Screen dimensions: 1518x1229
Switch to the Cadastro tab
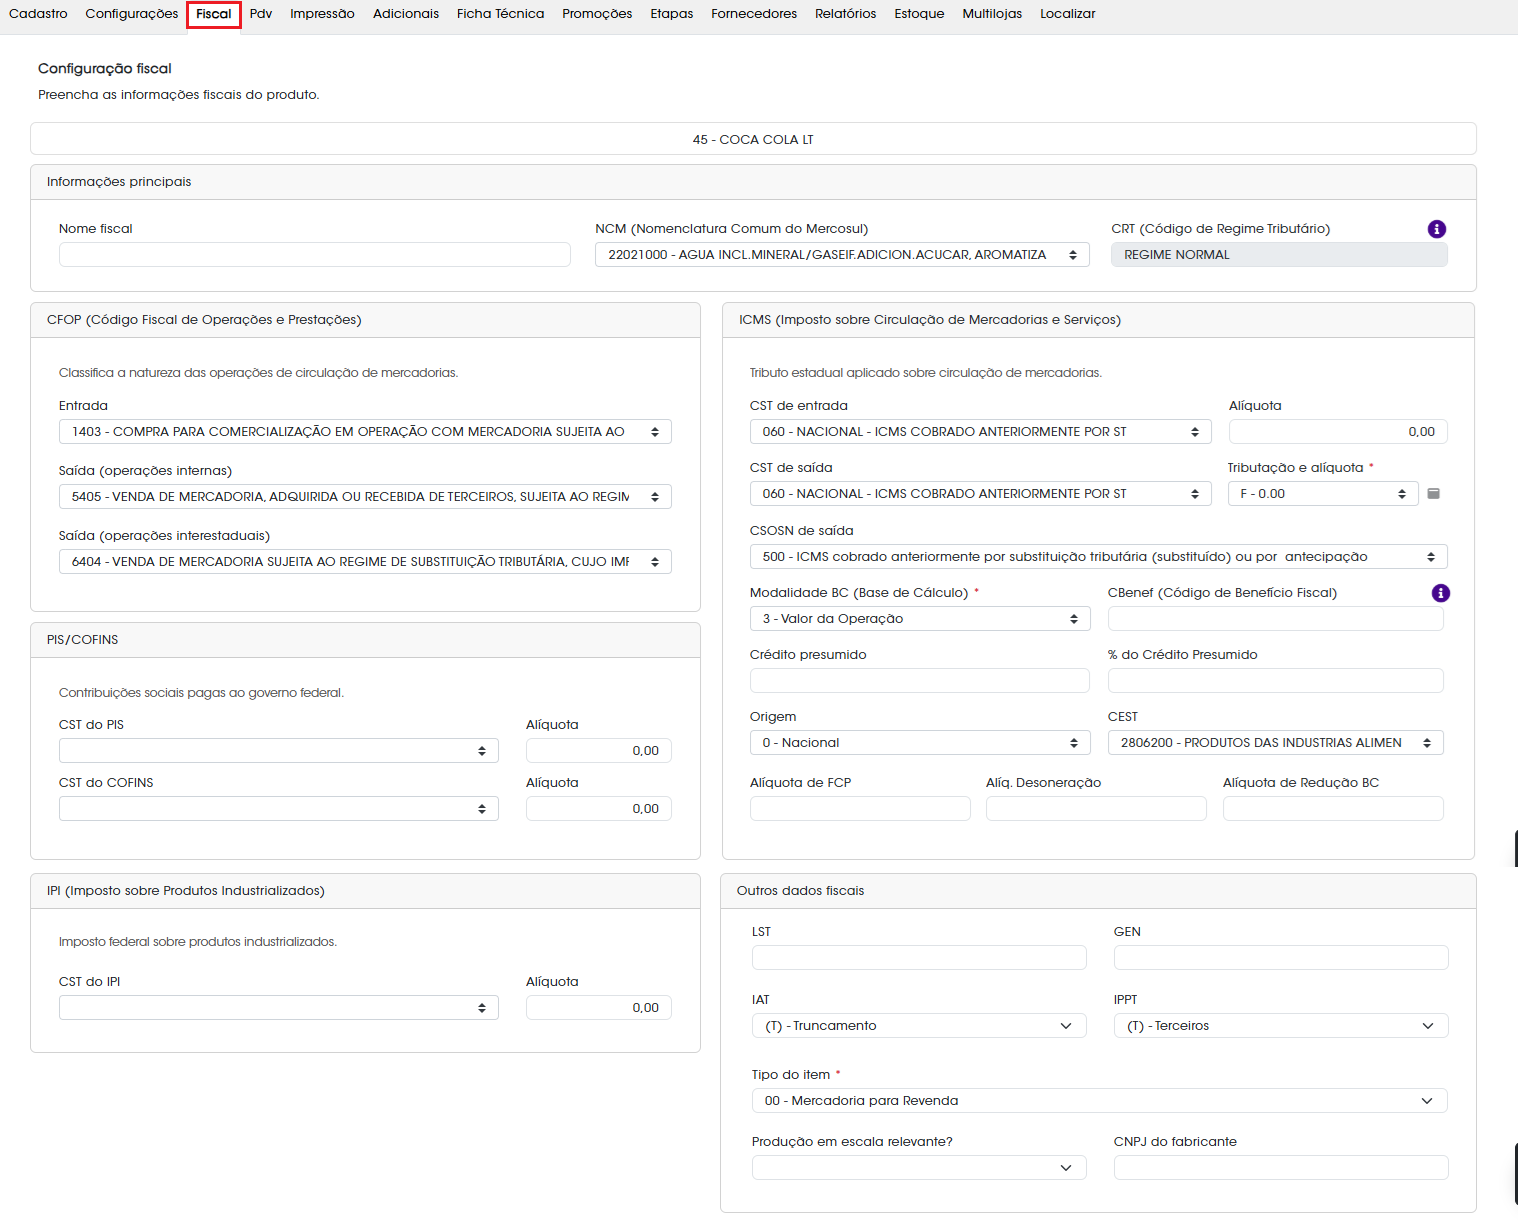(38, 14)
